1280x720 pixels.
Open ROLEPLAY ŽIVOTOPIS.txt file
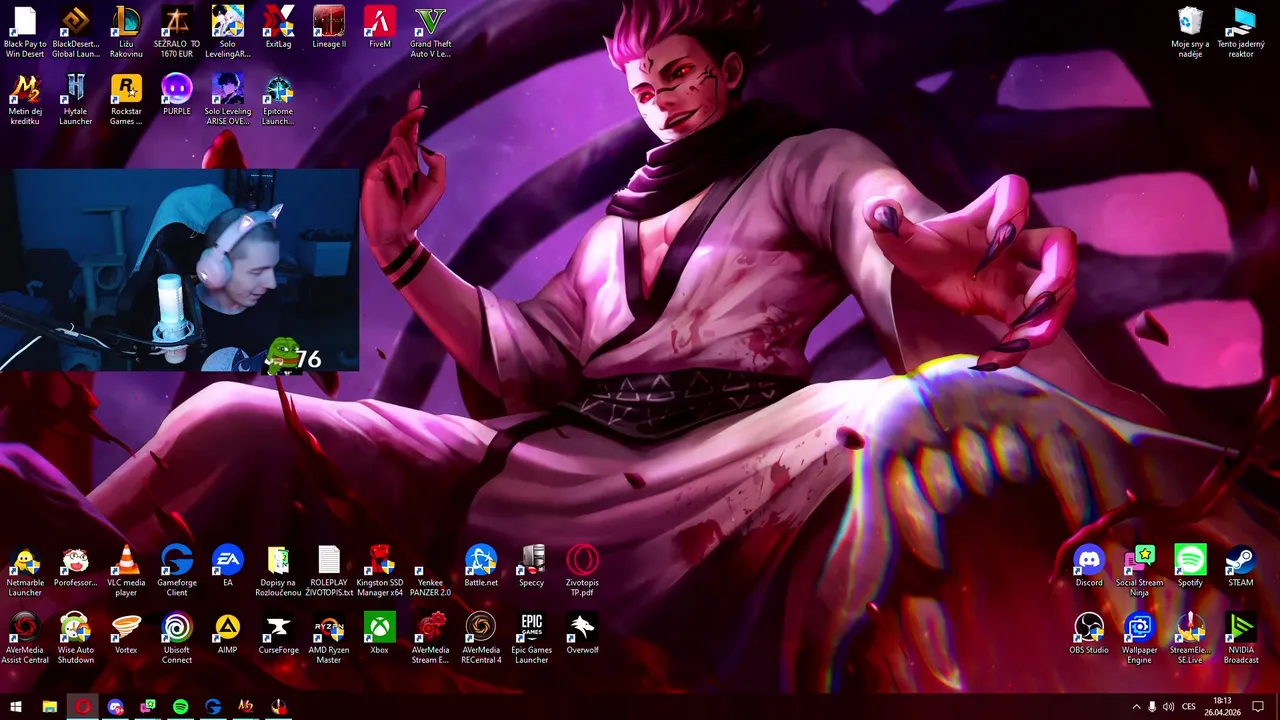pos(329,572)
